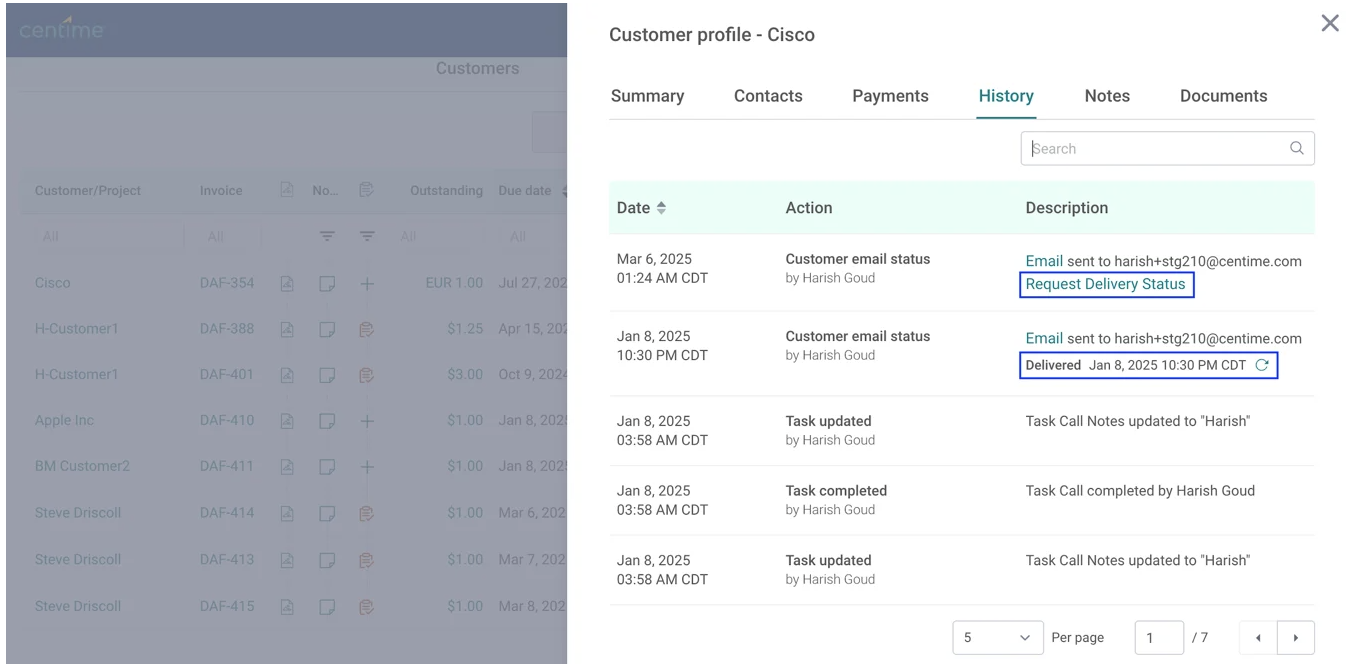
Task: Open the Payments tab
Action: (x=890, y=96)
